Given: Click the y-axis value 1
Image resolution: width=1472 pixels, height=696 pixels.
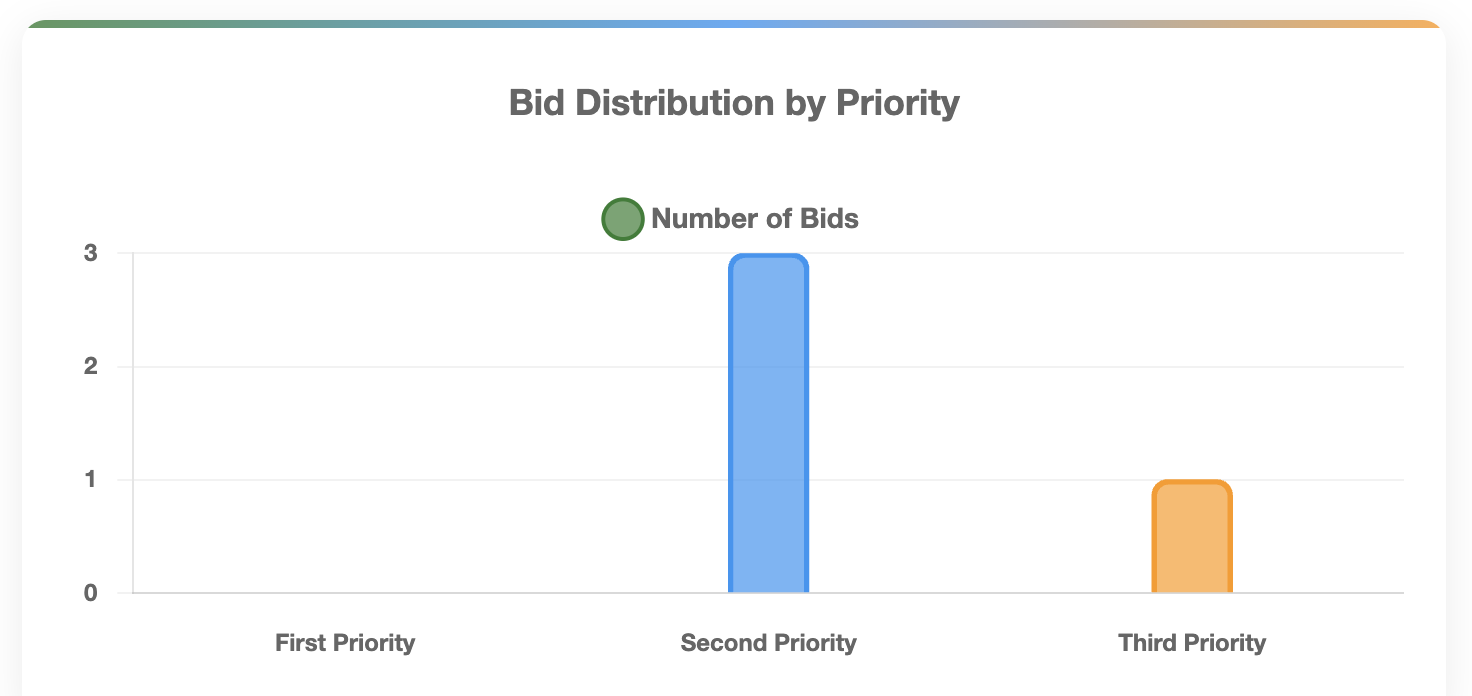Looking at the screenshot, I should (x=91, y=480).
